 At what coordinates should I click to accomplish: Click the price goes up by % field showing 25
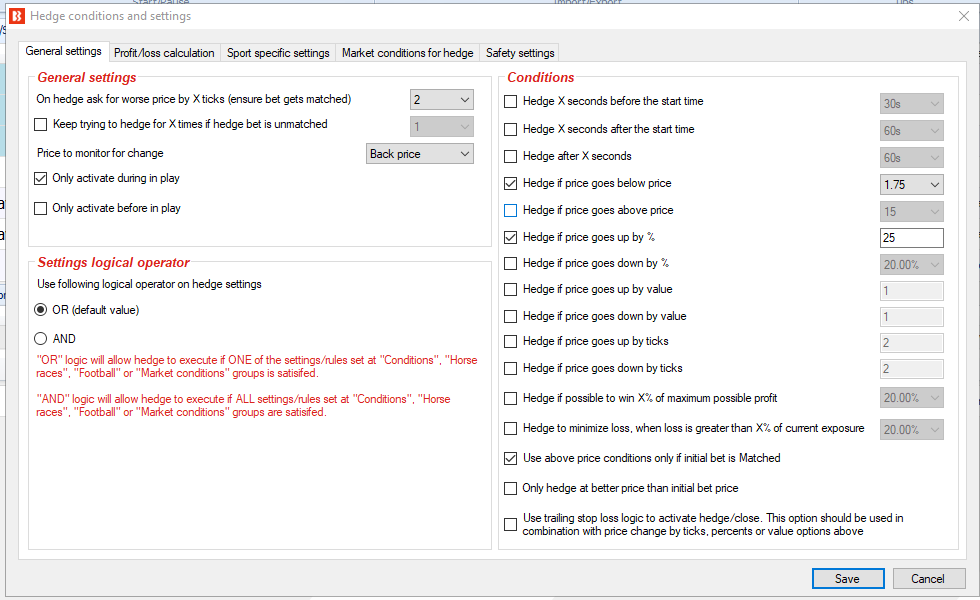coord(911,238)
